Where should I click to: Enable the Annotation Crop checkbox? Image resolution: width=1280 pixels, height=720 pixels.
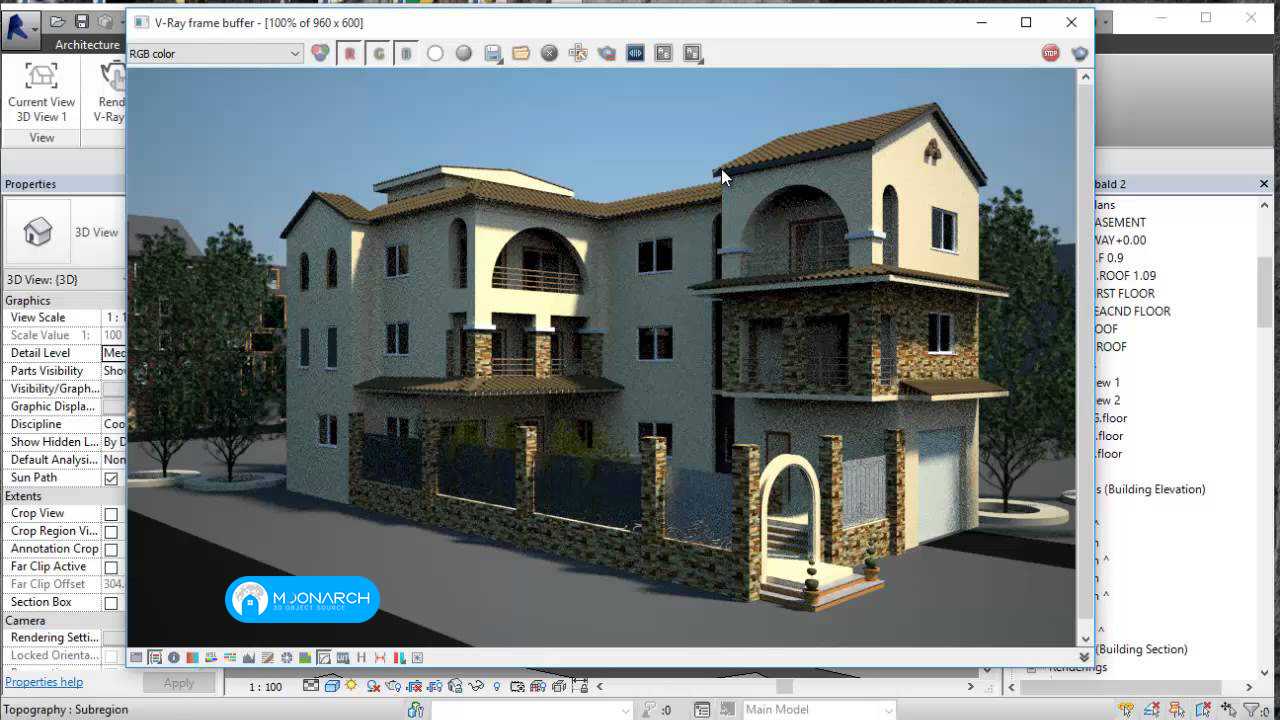click(111, 551)
